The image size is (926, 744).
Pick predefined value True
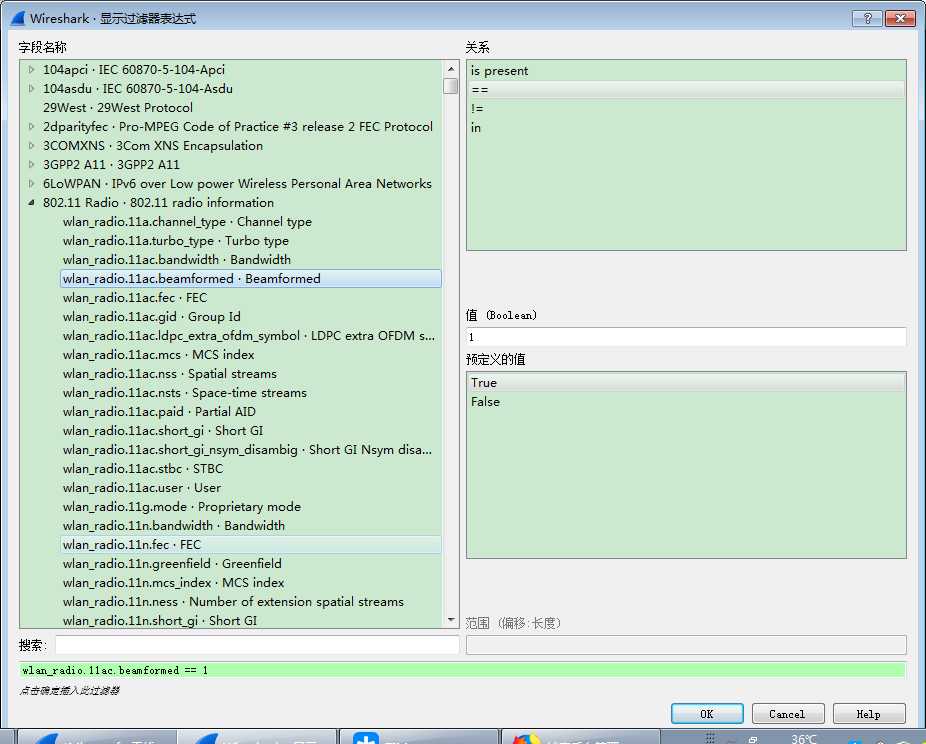click(x=686, y=383)
